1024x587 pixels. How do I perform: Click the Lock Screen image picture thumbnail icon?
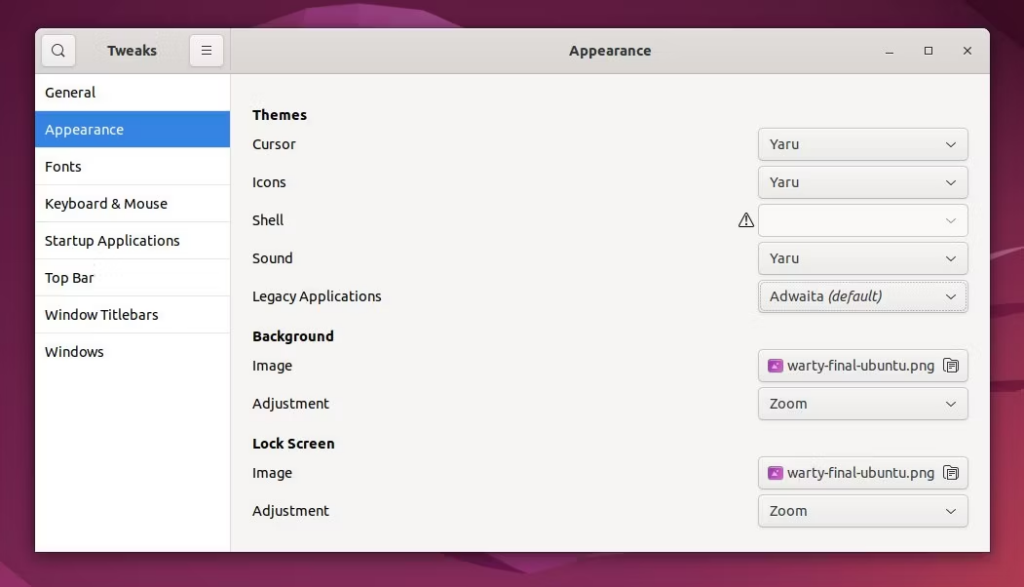pos(775,473)
